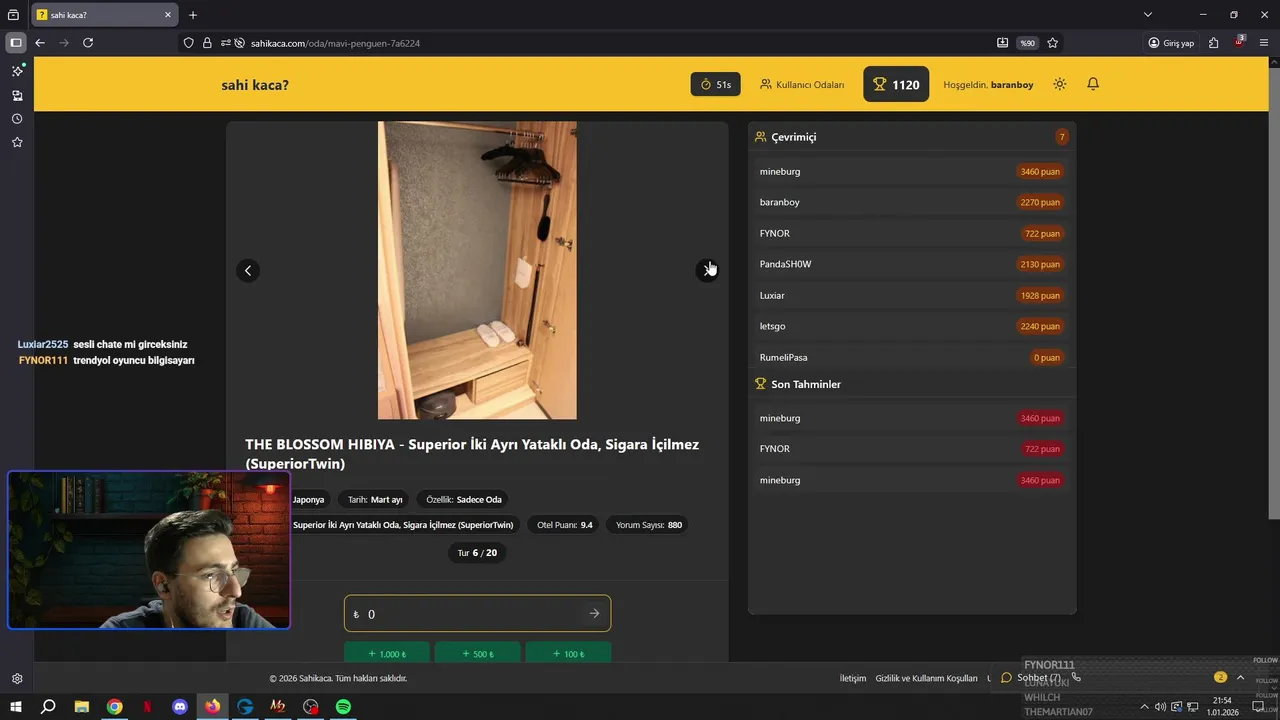The height and width of the screenshot is (720, 1280).
Task: Toggle the light/dark theme sun icon
Action: (1060, 84)
